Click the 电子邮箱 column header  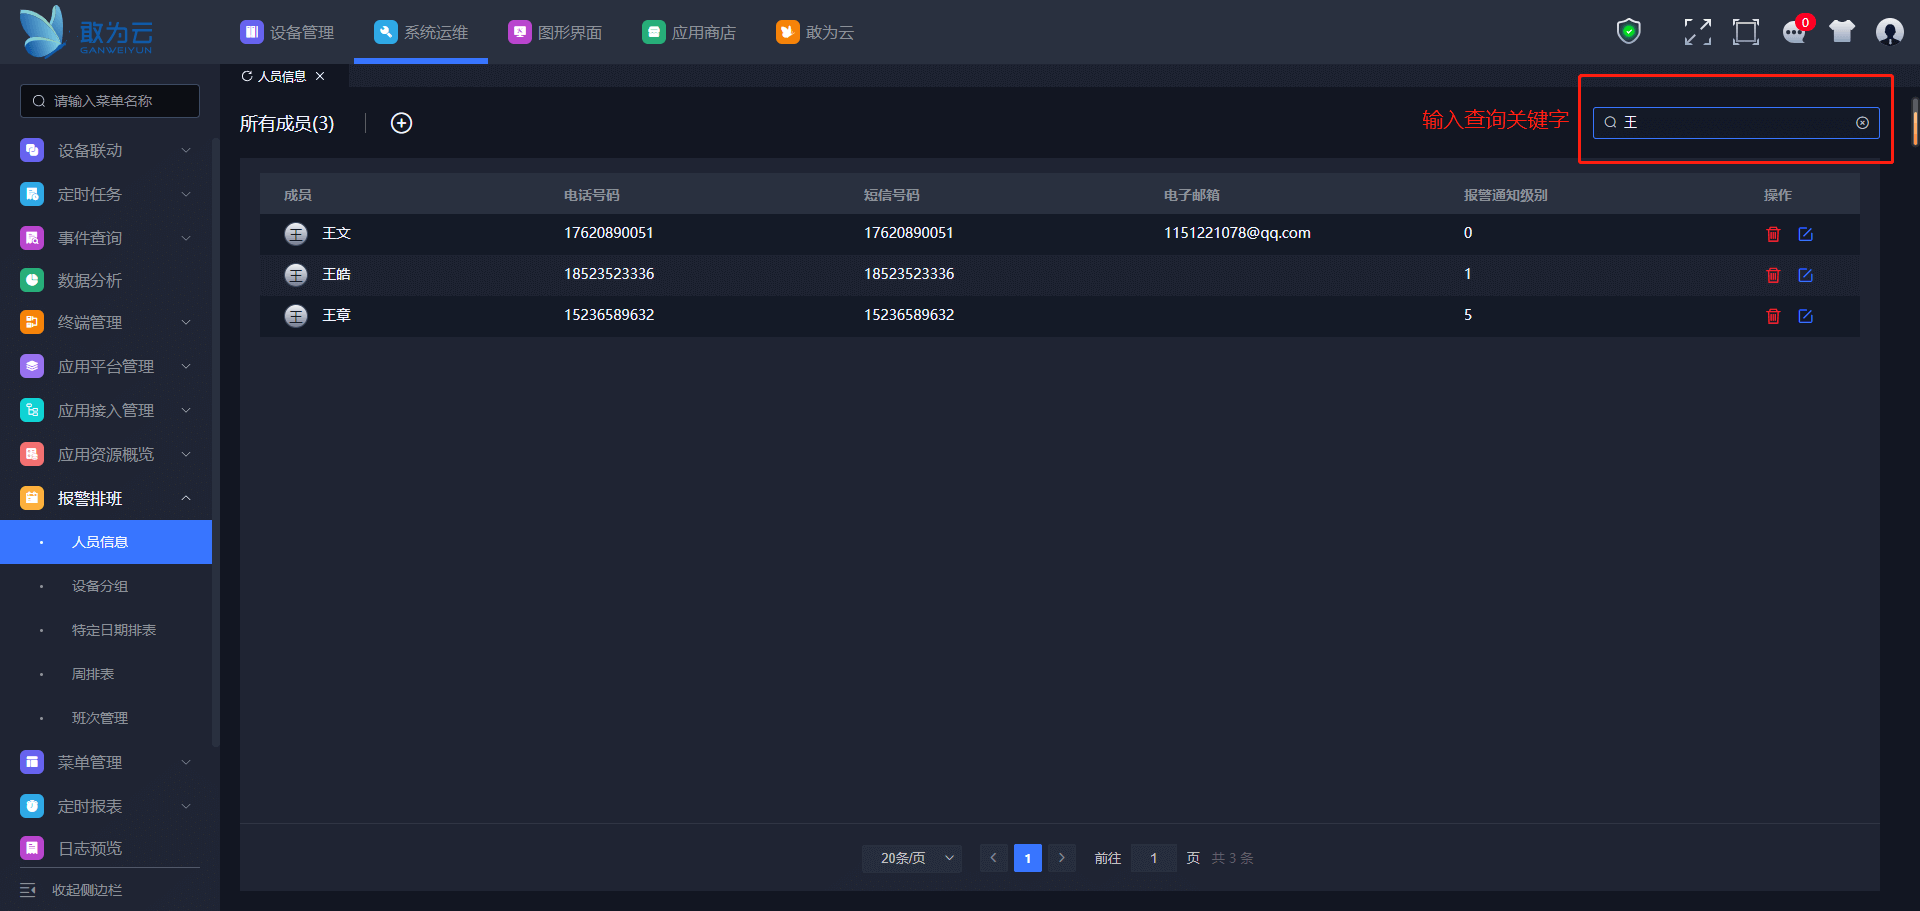[1192, 195]
